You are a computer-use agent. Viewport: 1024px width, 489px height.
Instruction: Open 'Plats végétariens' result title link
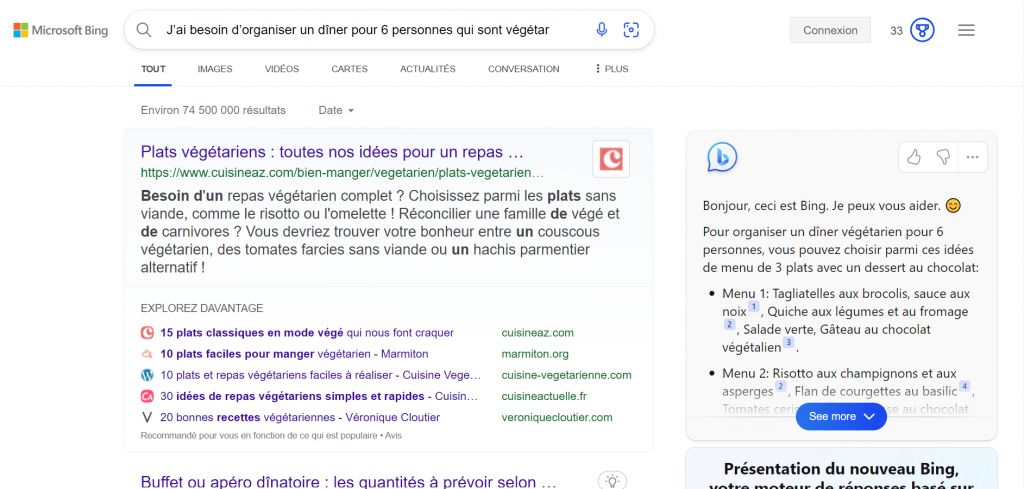(x=332, y=152)
